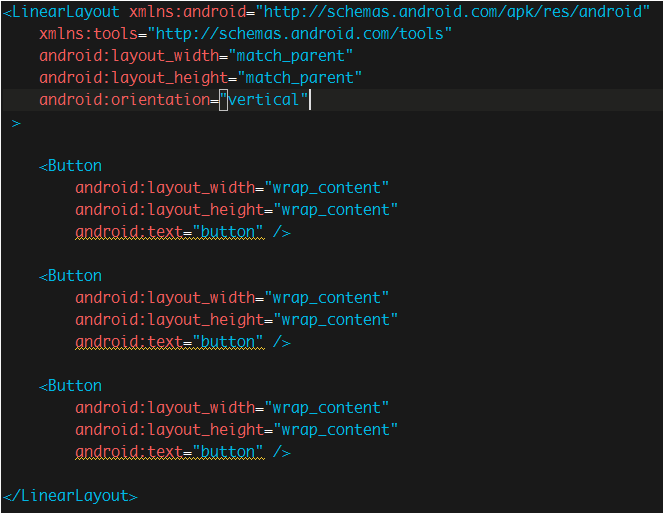The width and height of the screenshot is (663, 513).
Task: Click the second Button tag
Action: coord(70,276)
